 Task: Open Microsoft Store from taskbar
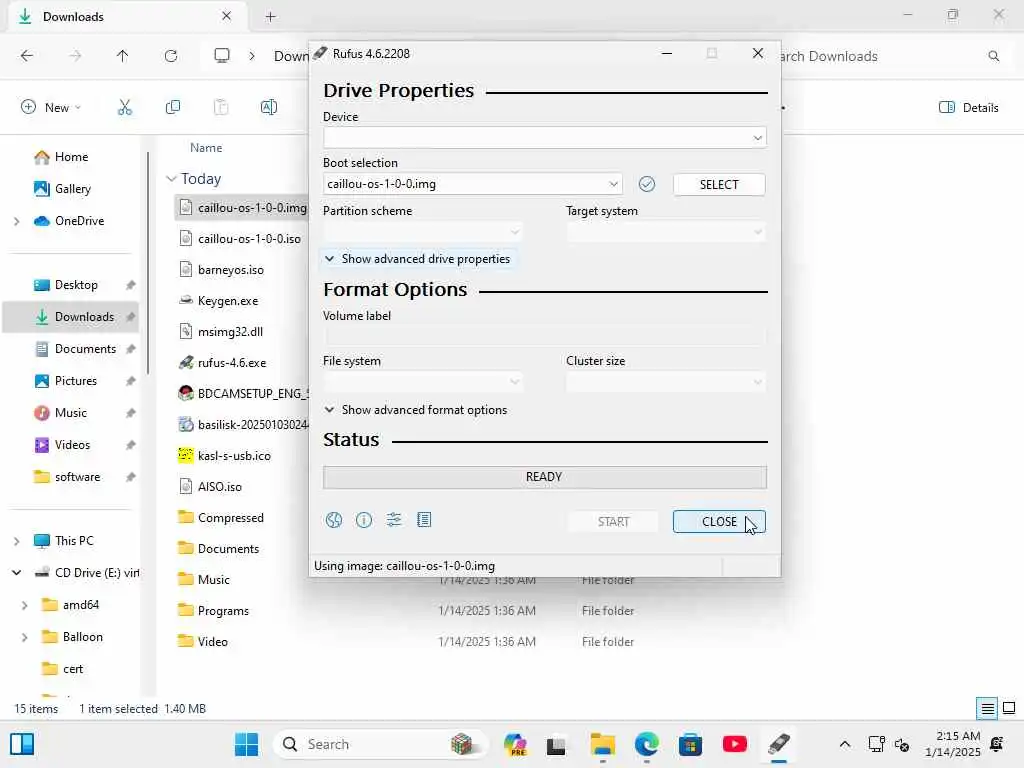coord(690,744)
